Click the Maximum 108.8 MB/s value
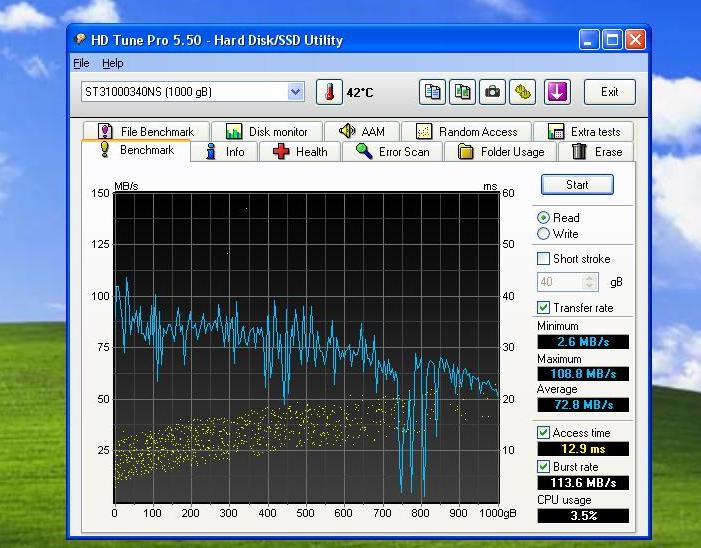The width and height of the screenshot is (701, 548). click(x=583, y=374)
